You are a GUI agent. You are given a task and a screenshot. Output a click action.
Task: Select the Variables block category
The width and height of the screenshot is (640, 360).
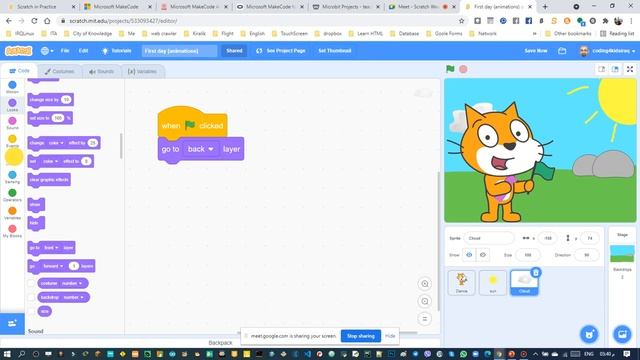tap(12, 213)
